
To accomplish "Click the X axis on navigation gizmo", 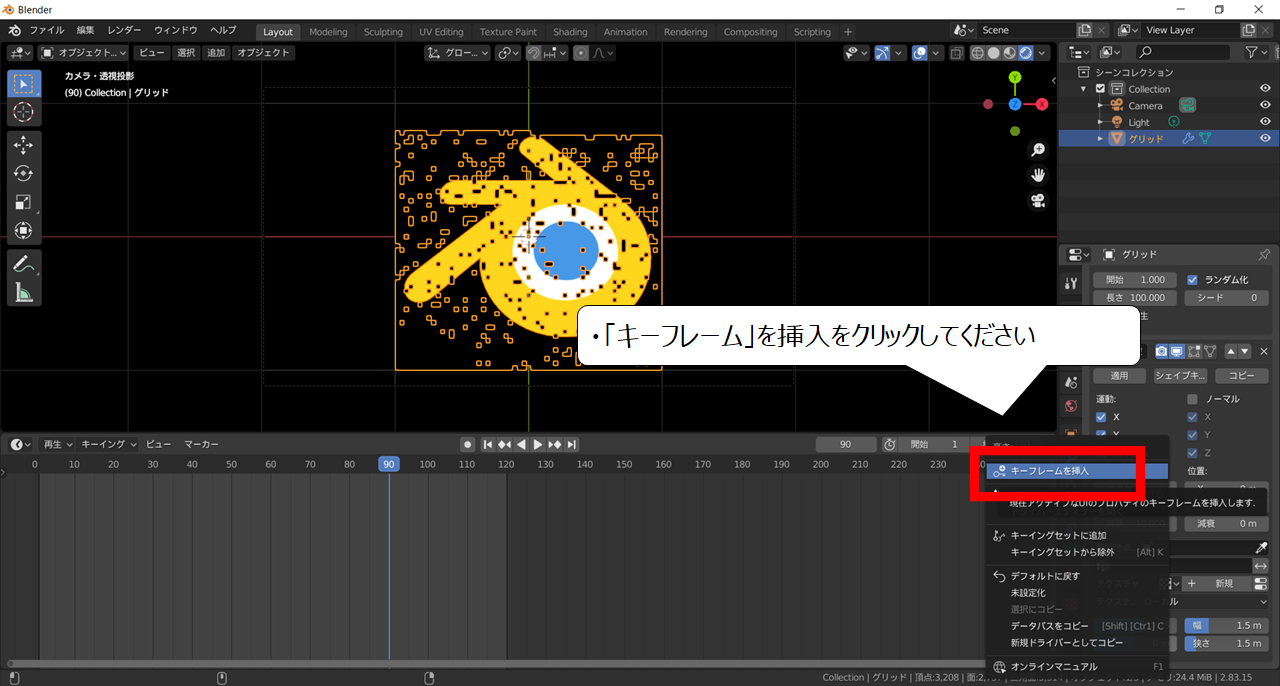I will [1042, 104].
